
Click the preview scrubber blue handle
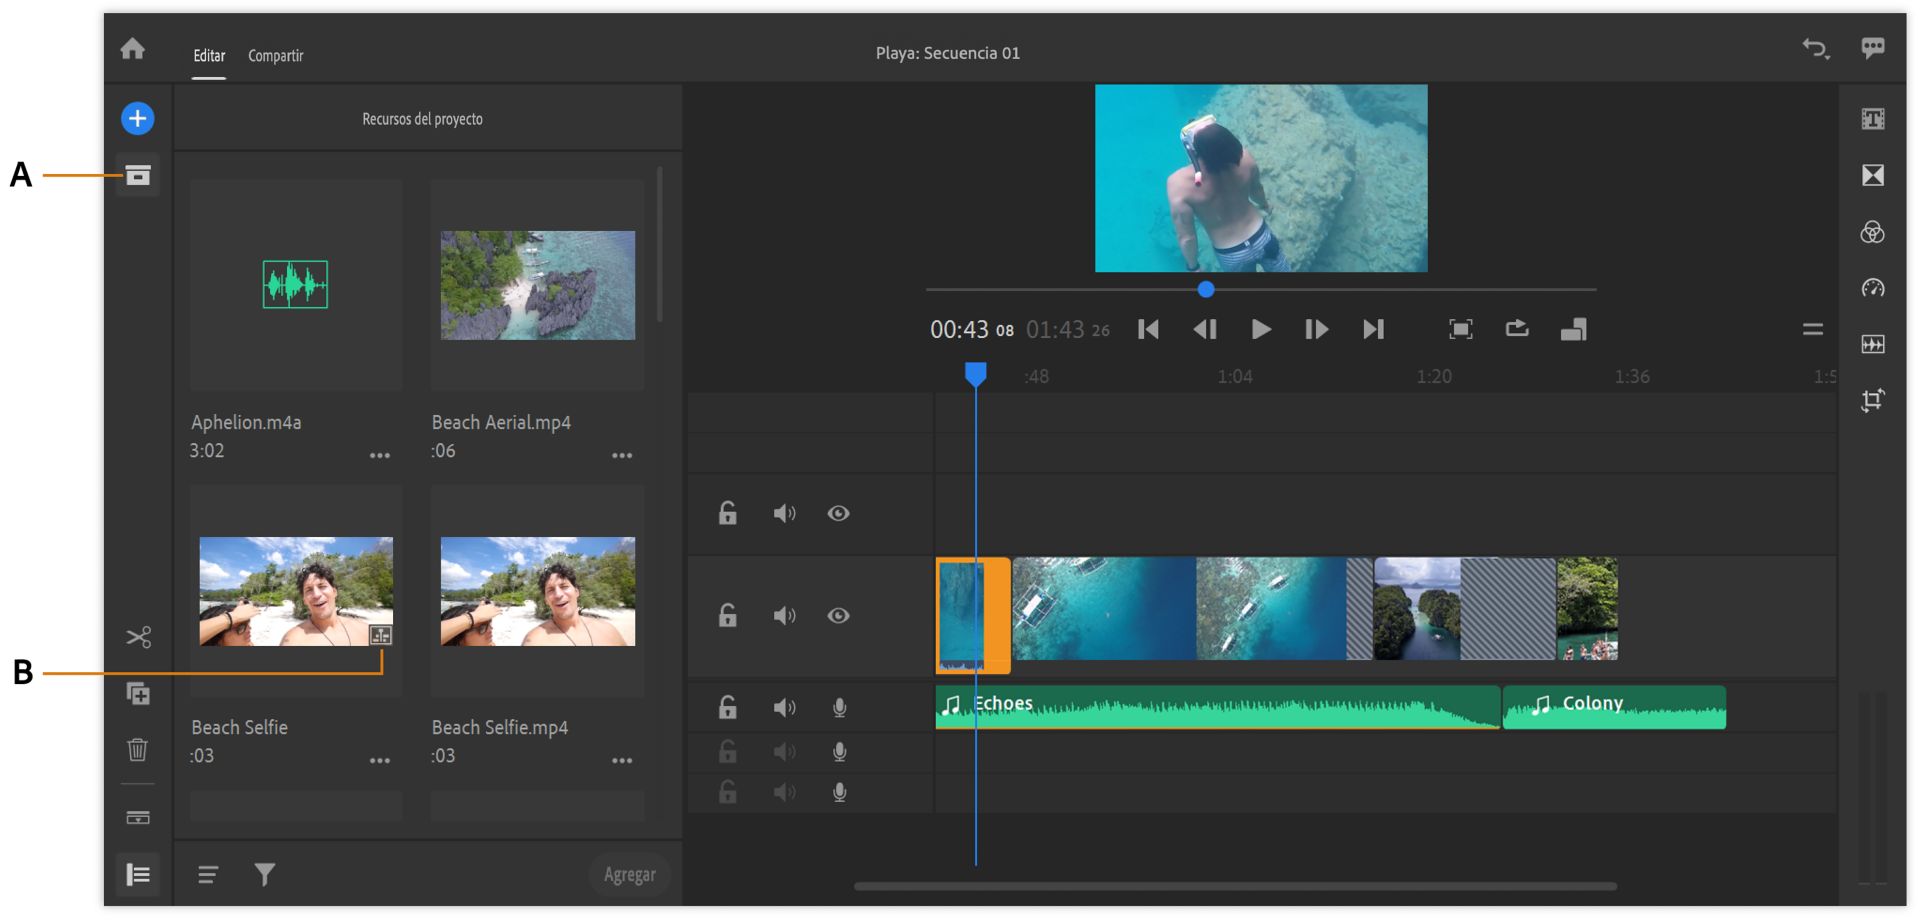[x=1206, y=289]
